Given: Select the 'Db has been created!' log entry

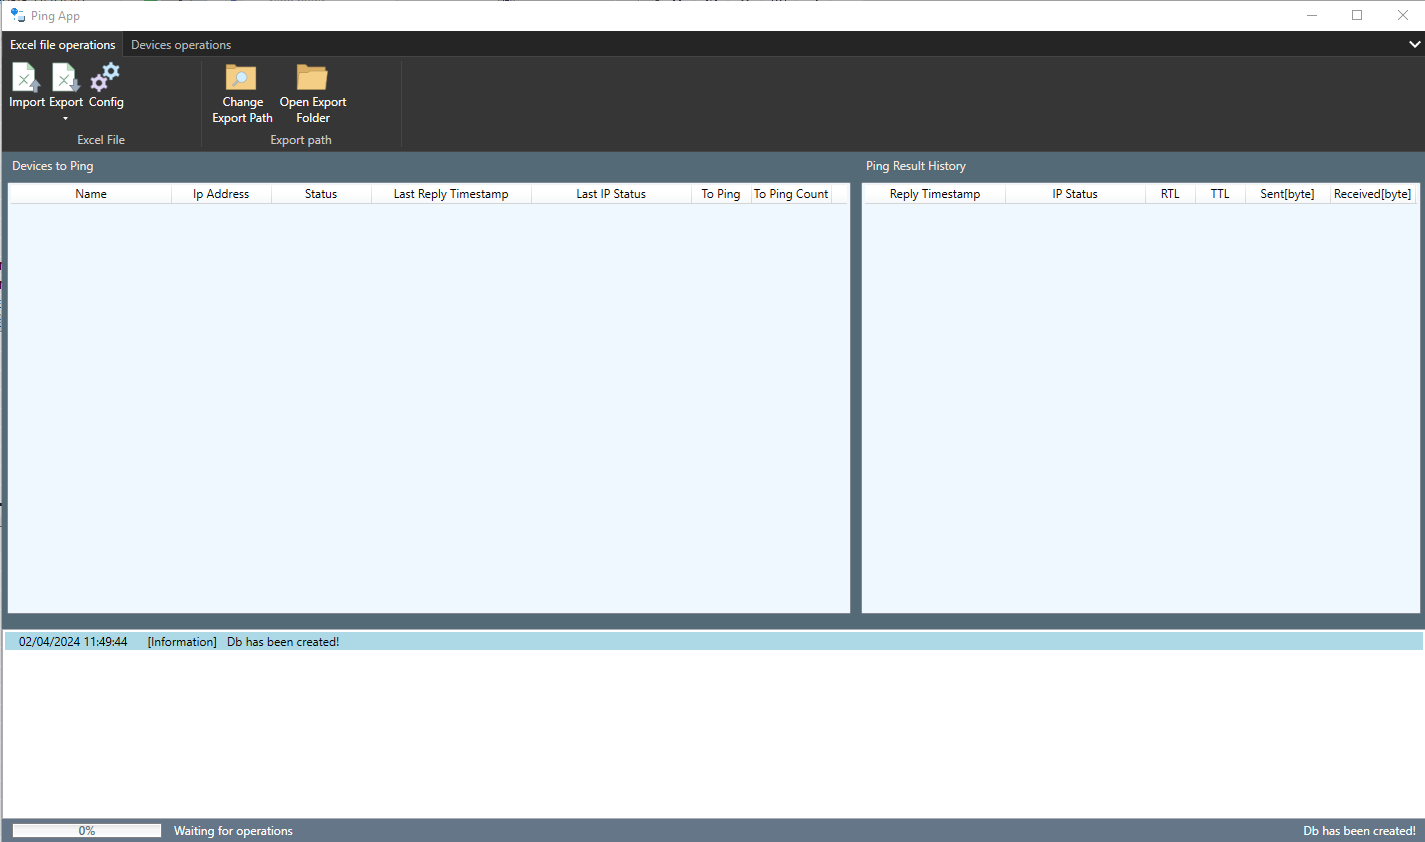Looking at the screenshot, I should point(283,641).
